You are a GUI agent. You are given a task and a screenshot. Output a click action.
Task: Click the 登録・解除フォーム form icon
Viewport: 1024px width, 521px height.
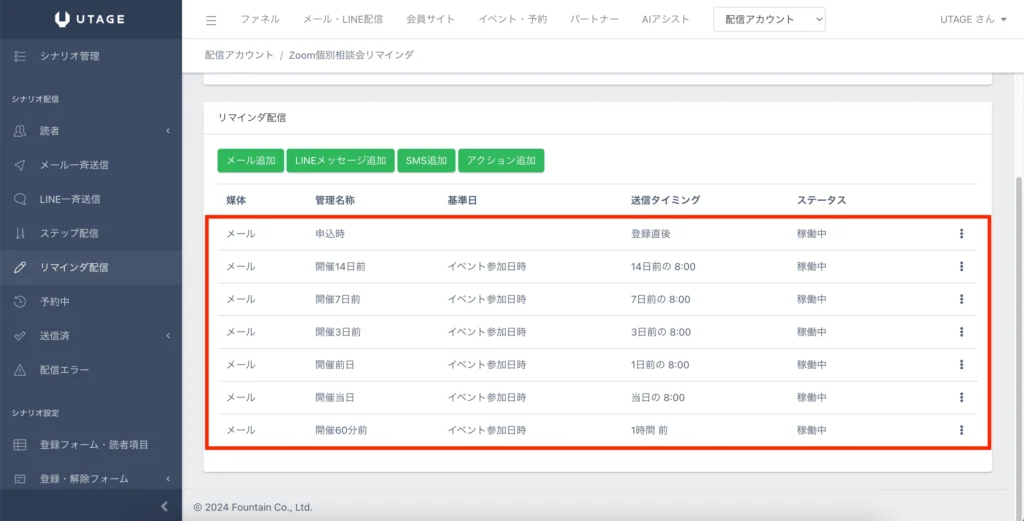tap(20, 479)
